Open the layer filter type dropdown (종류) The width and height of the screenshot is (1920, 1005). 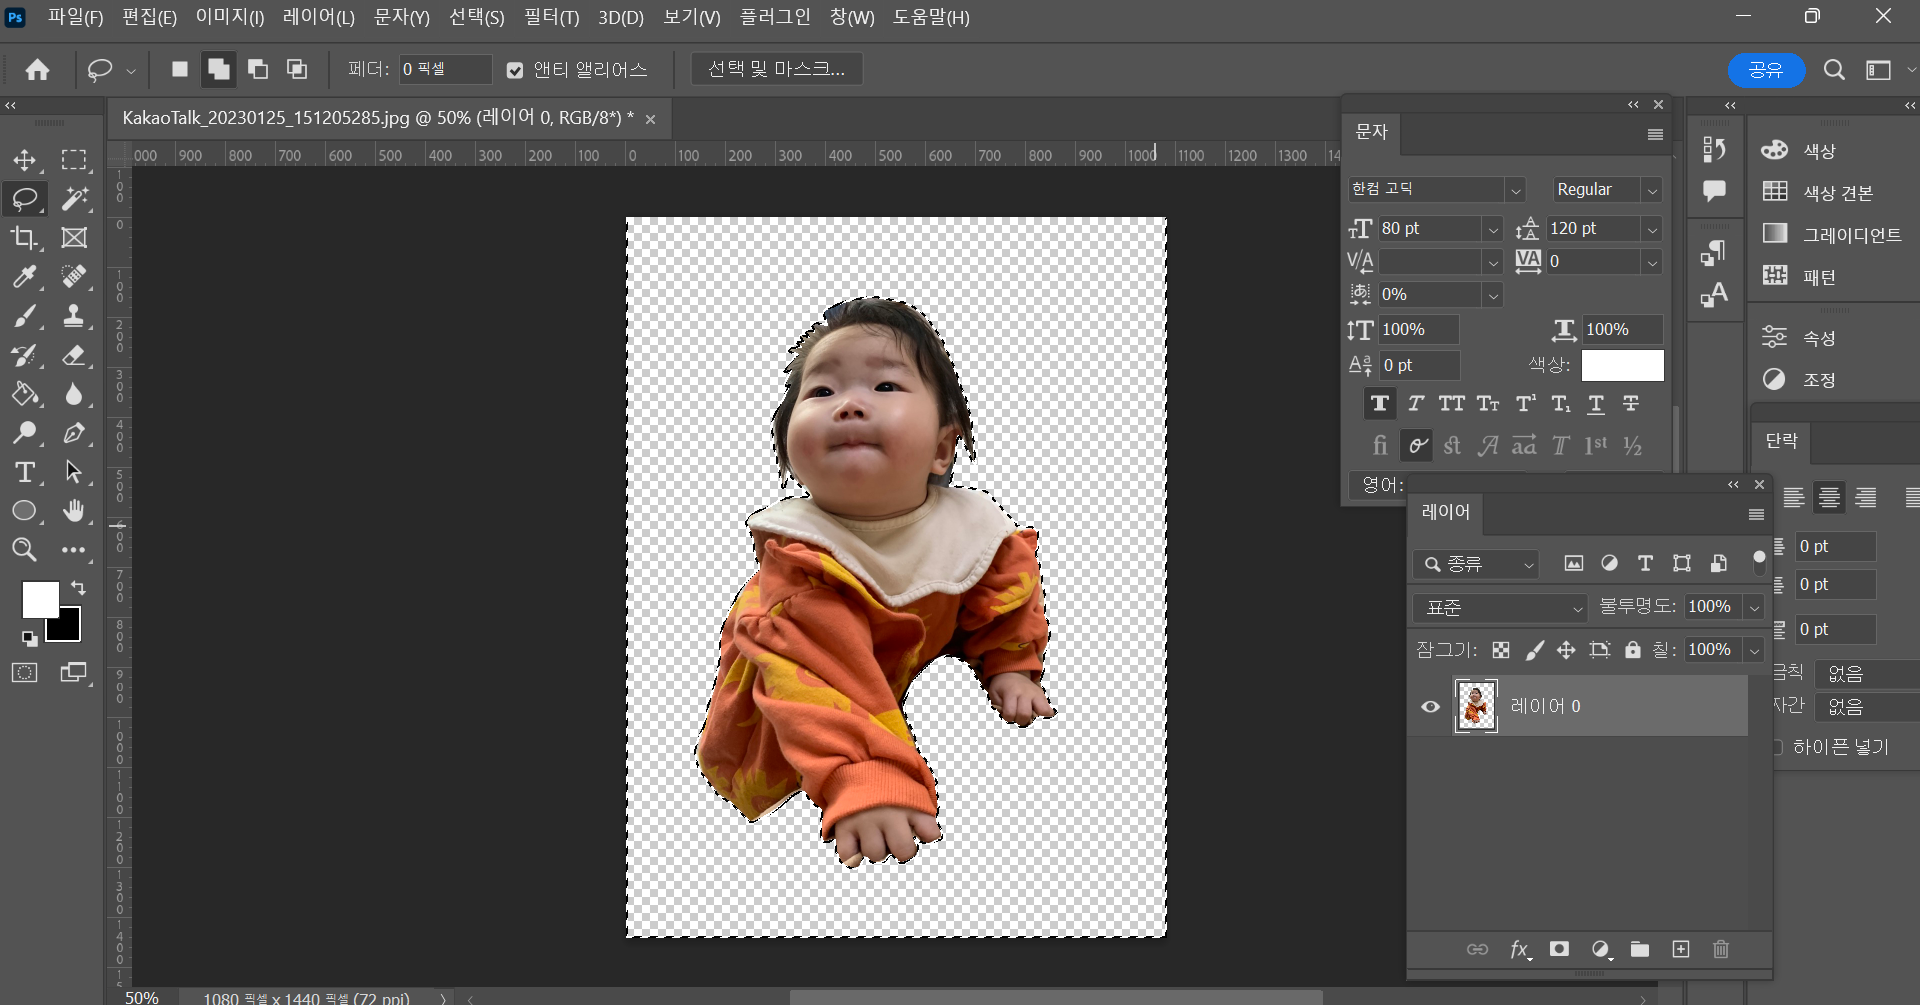pos(1476,564)
